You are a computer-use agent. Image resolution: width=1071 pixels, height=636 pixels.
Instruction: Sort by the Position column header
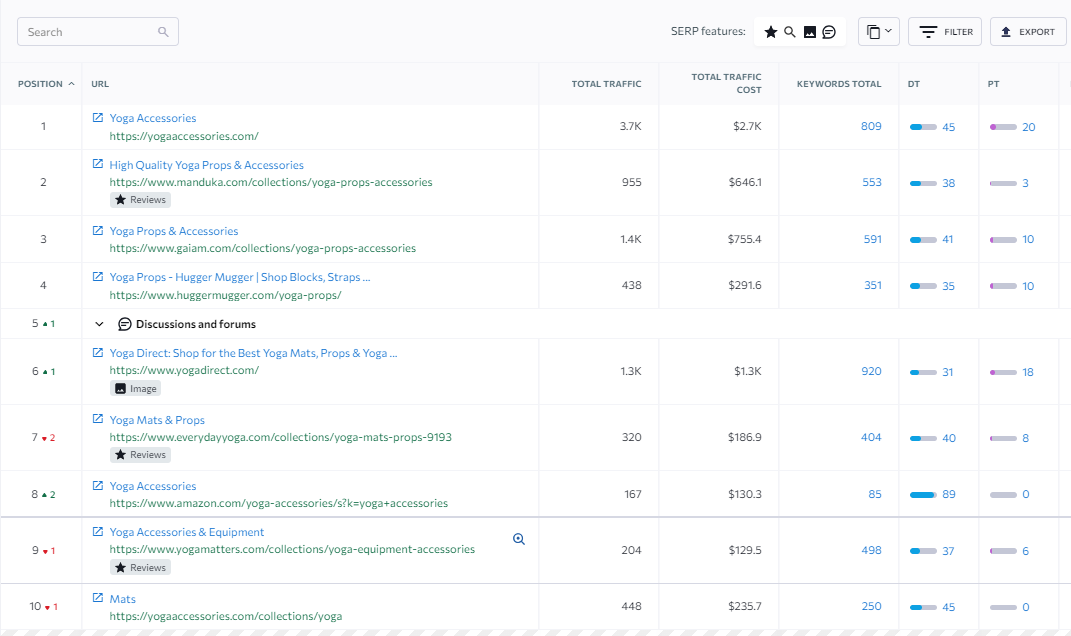click(46, 83)
